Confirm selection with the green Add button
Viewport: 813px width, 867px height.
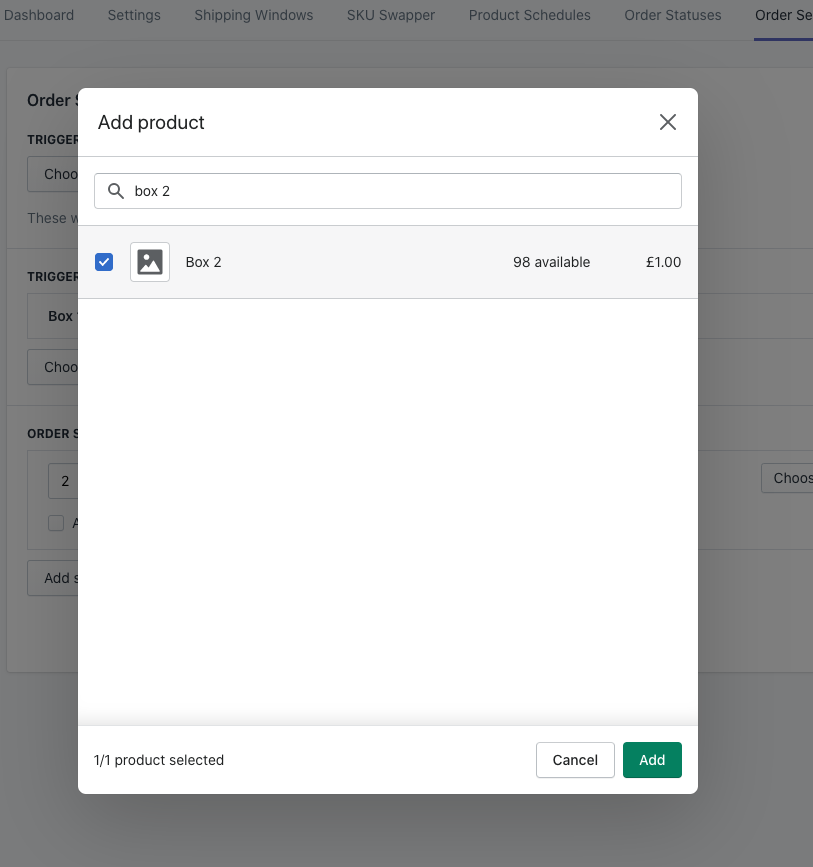(x=652, y=760)
